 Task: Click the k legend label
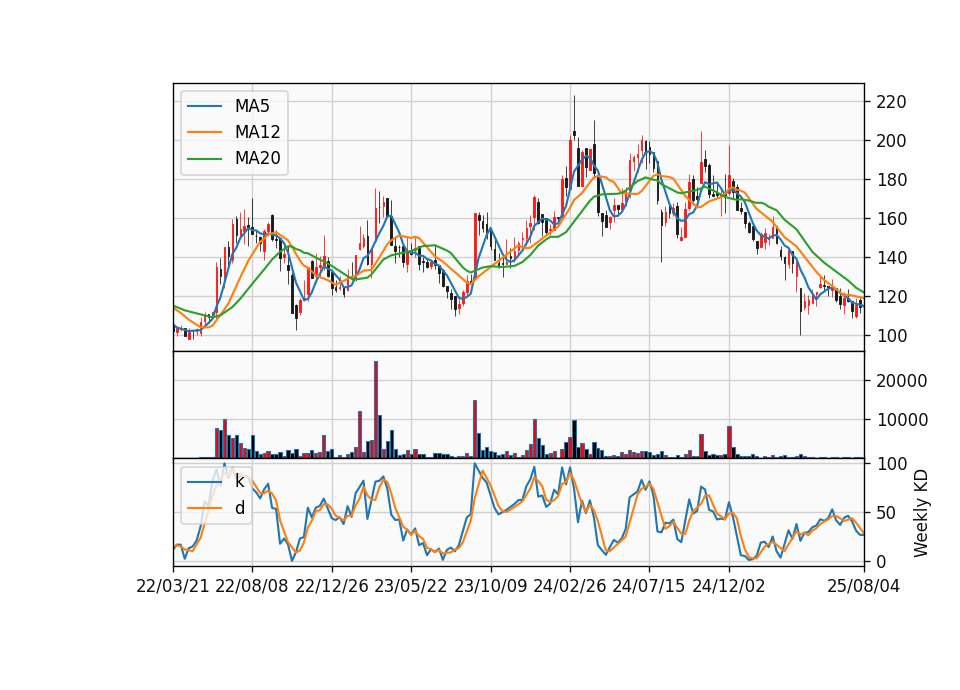pos(239,481)
